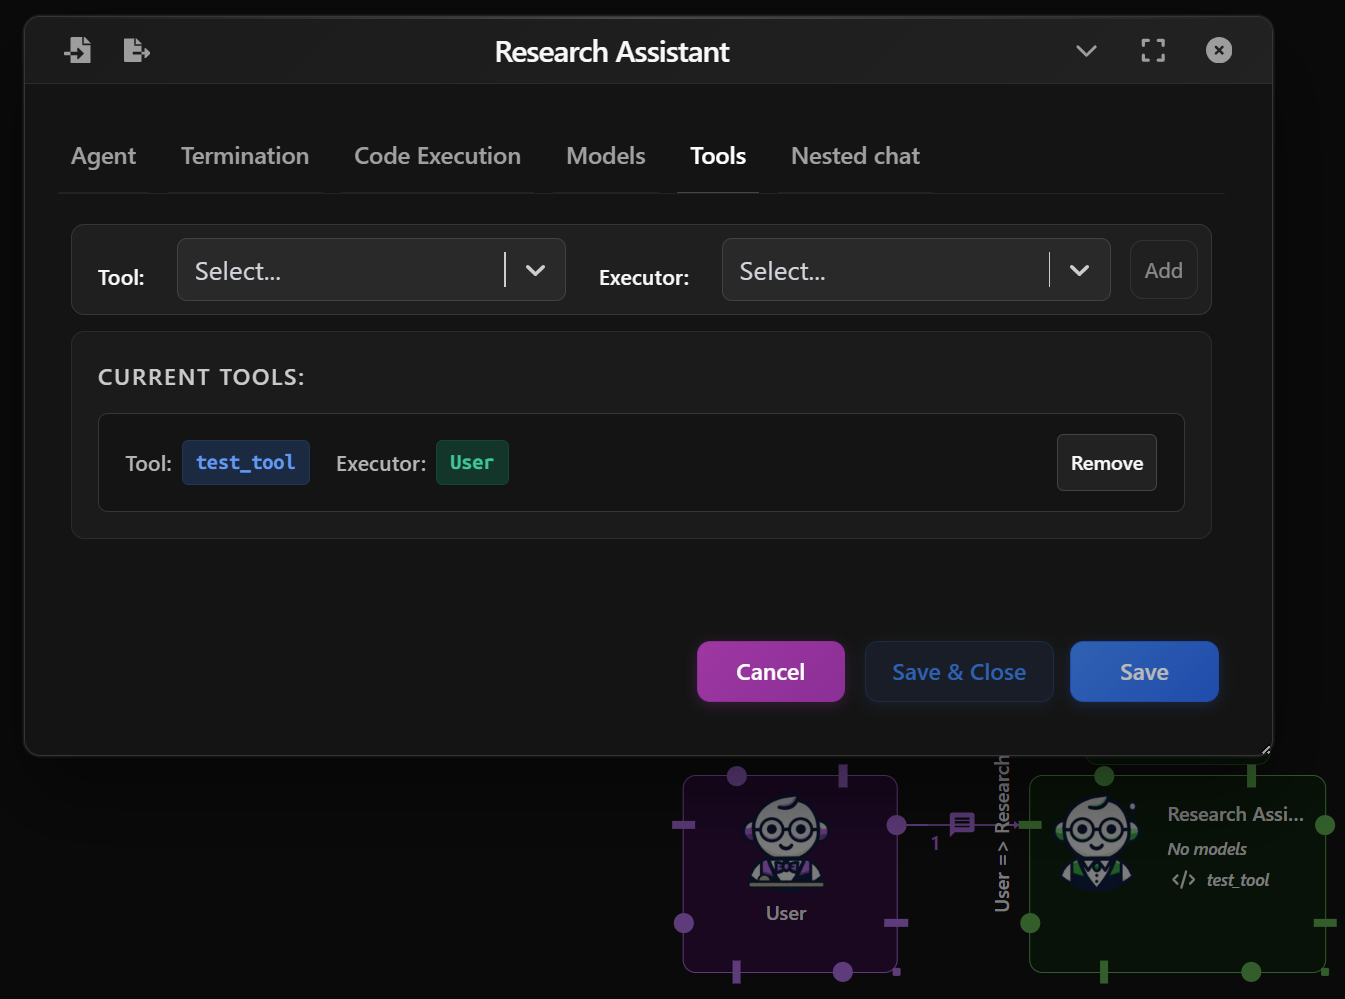Collapse the modal using the chevron
Viewport: 1345px width, 999px height.
(1086, 51)
